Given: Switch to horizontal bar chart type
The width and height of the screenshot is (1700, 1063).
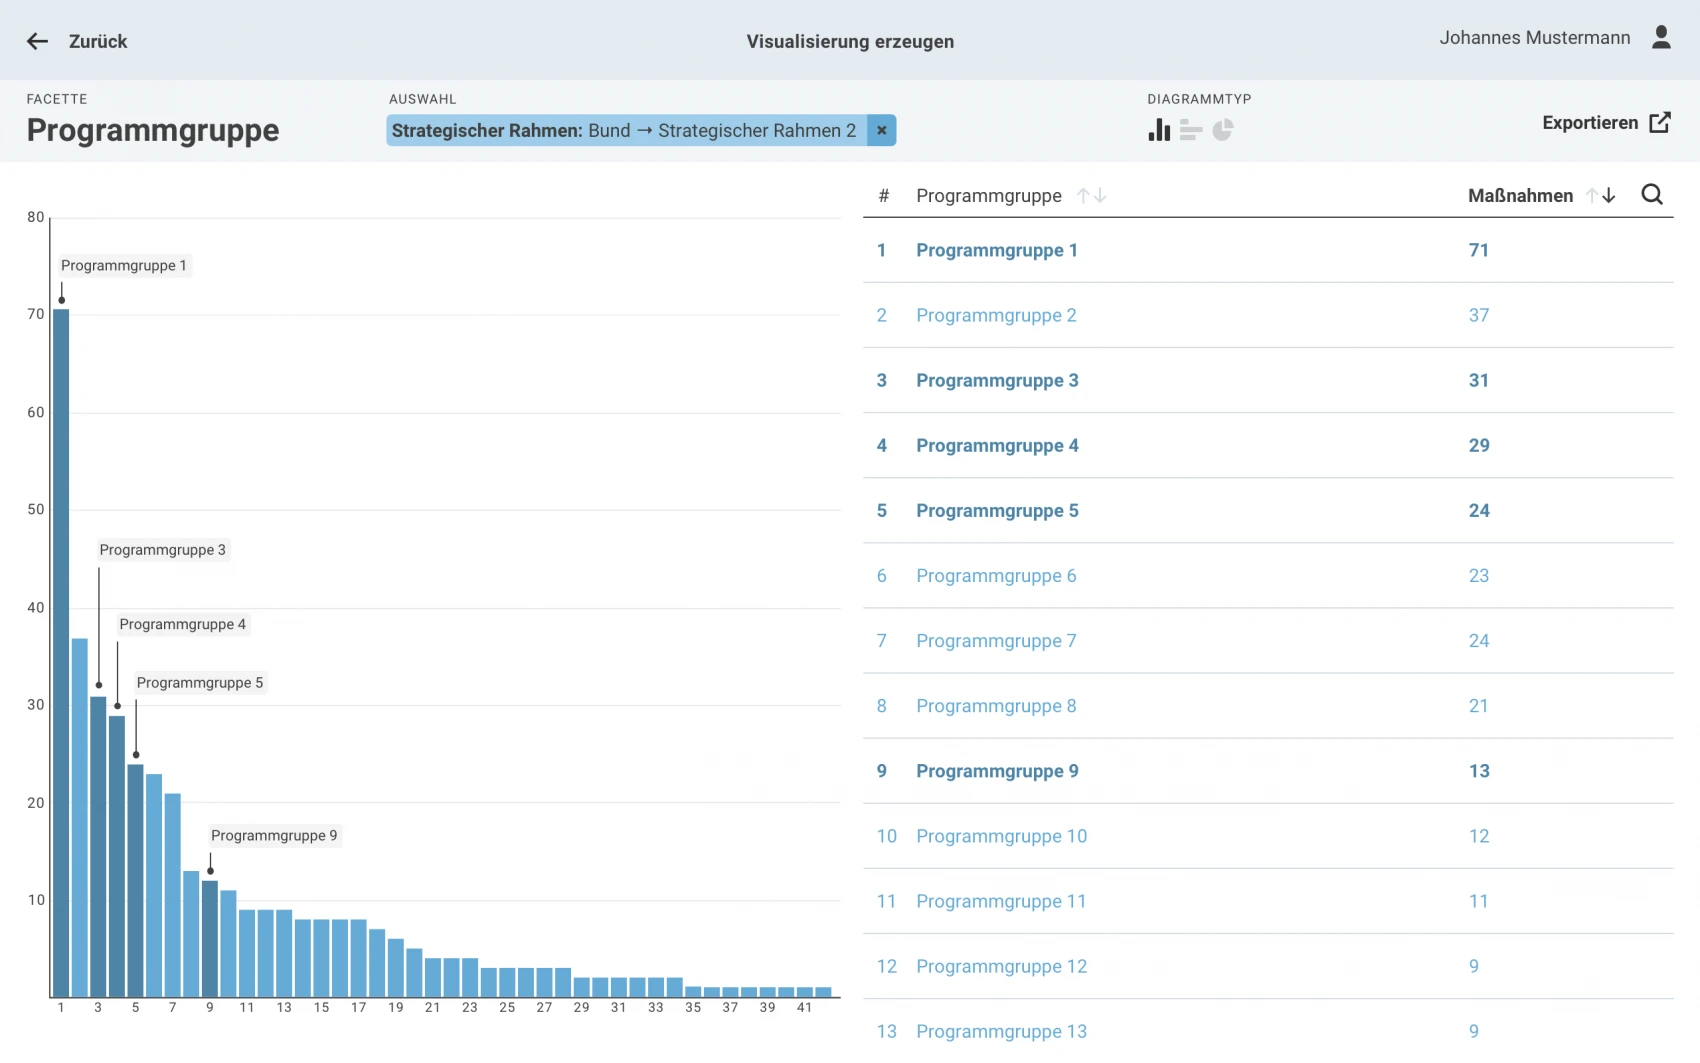Looking at the screenshot, I should point(1190,130).
